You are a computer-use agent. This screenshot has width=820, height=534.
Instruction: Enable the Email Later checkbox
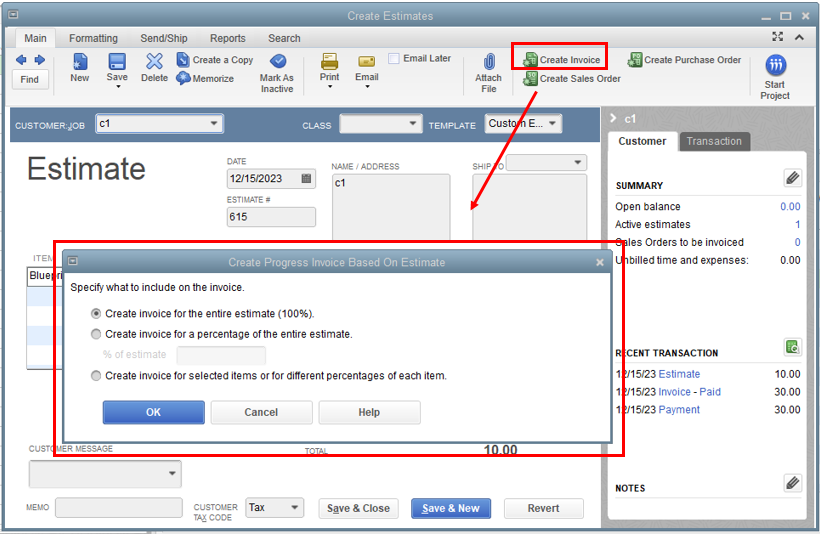coord(394,59)
